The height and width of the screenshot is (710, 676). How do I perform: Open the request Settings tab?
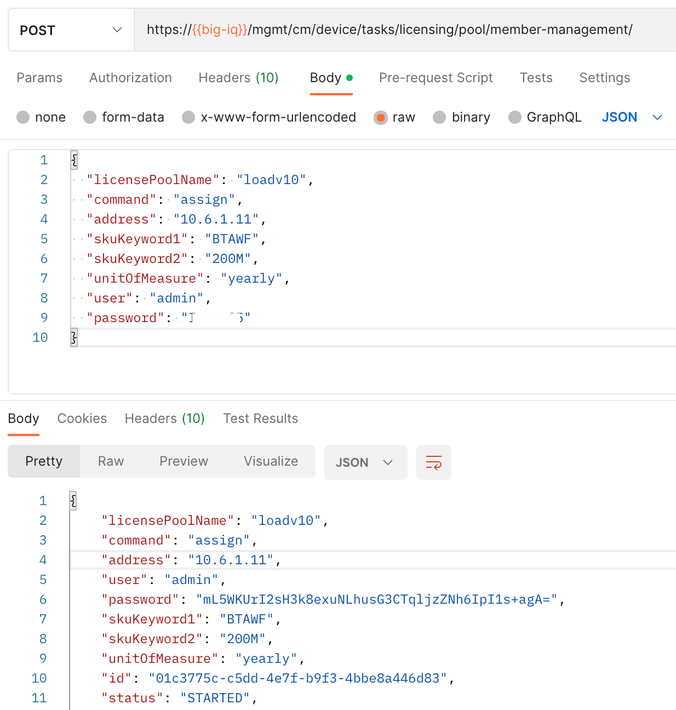click(x=605, y=78)
